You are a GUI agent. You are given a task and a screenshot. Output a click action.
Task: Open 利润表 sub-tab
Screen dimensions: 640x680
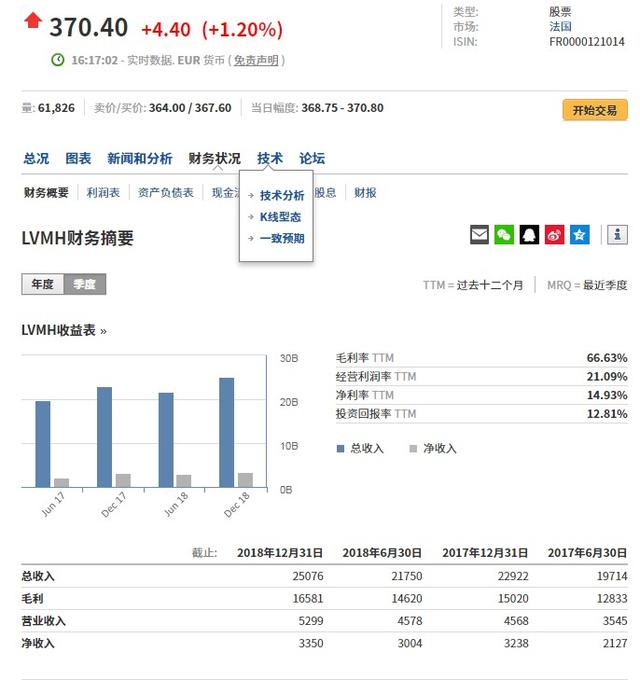pyautogui.click(x=103, y=193)
